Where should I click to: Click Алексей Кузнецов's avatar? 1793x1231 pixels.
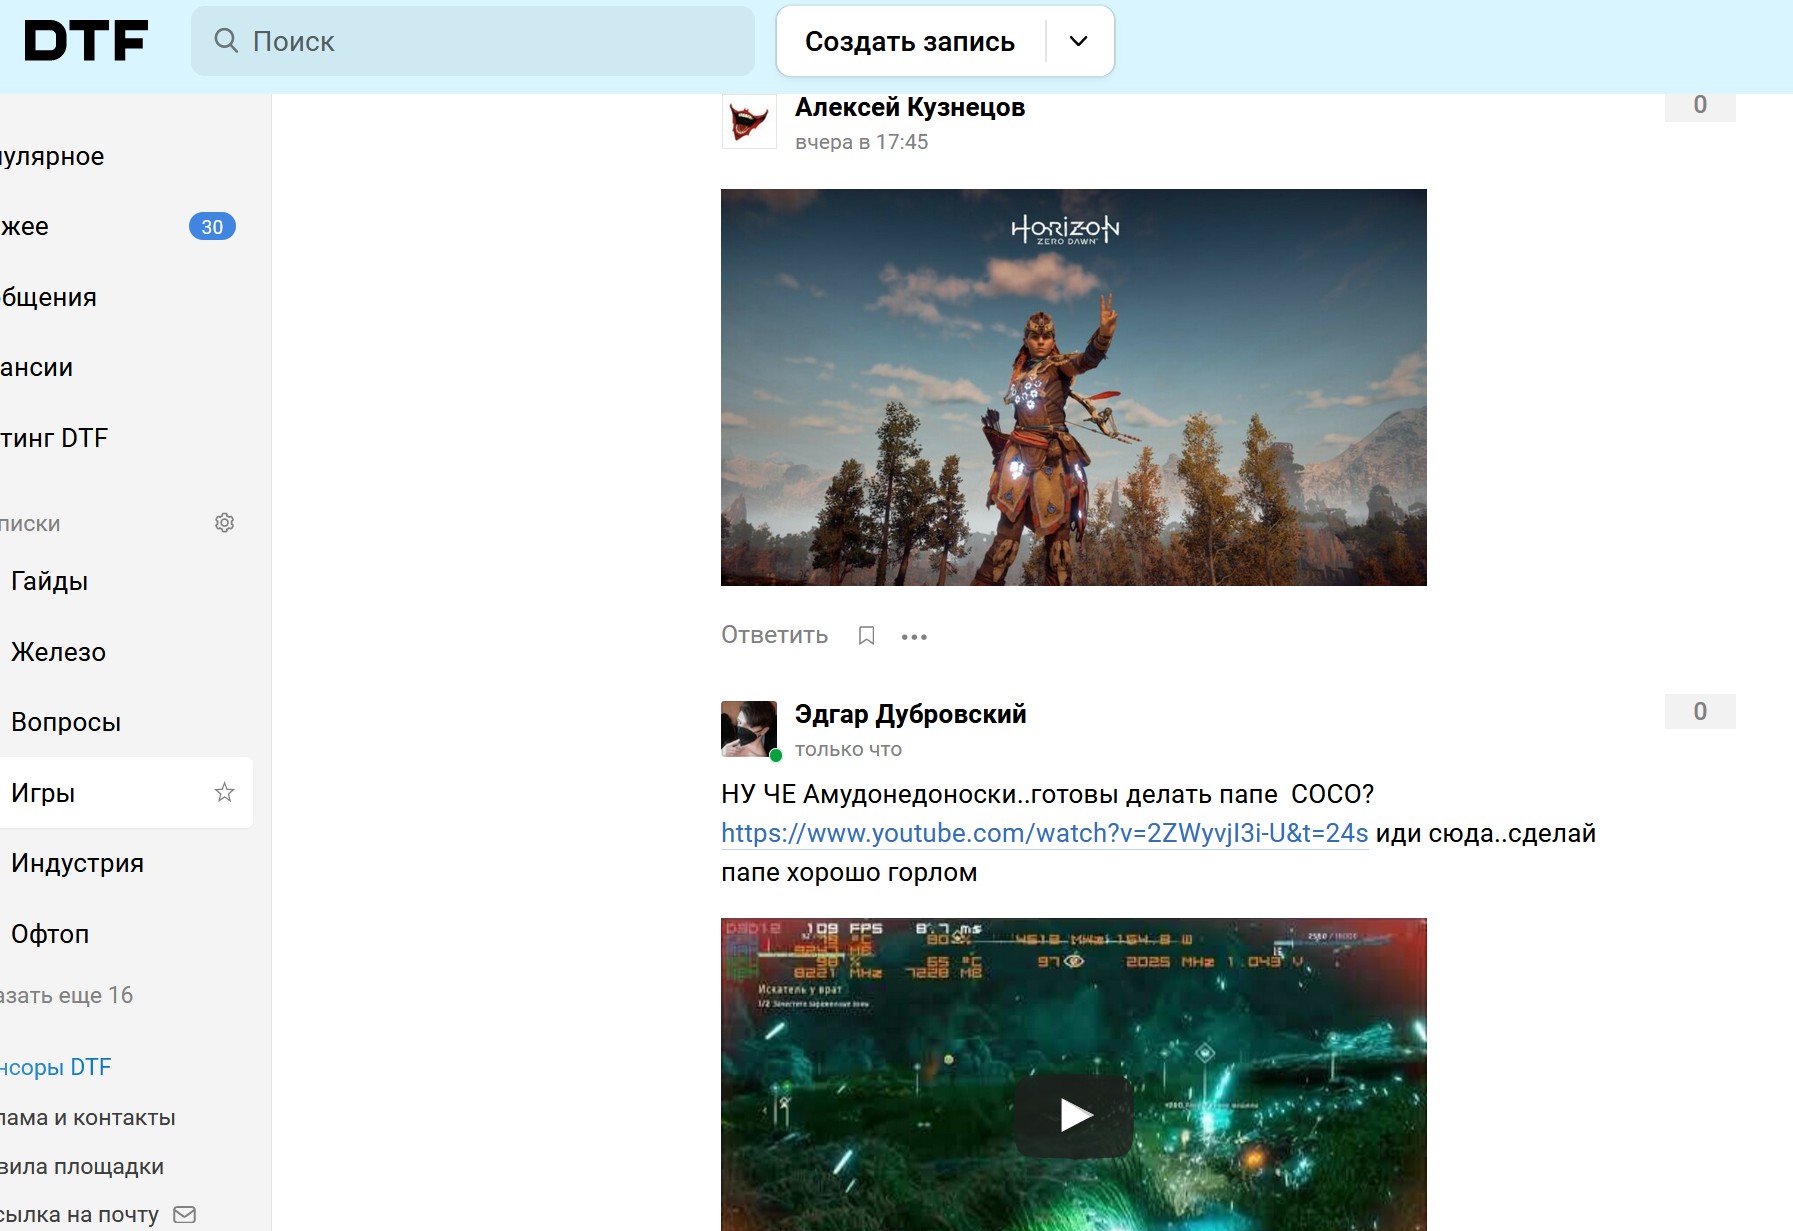(749, 122)
